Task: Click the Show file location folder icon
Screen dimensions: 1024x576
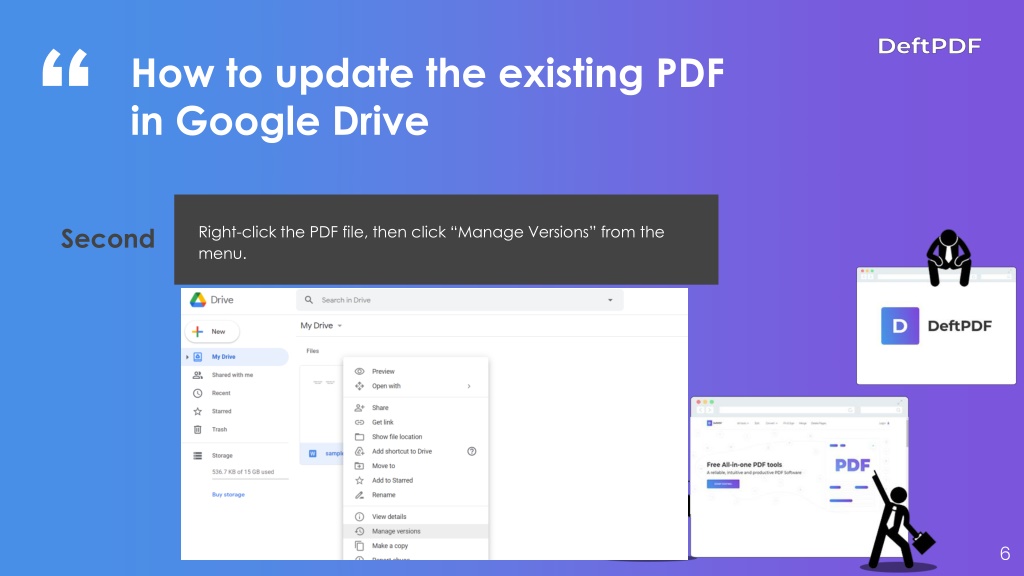Action: coord(359,437)
